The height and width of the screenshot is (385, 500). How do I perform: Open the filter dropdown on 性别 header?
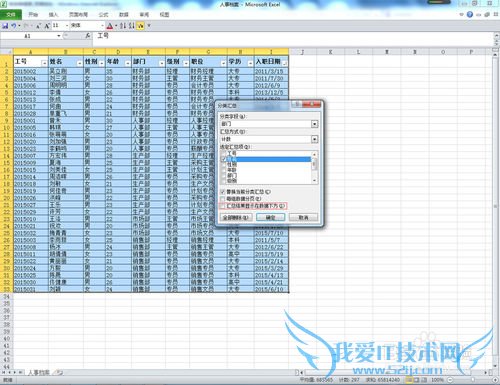(x=102, y=63)
